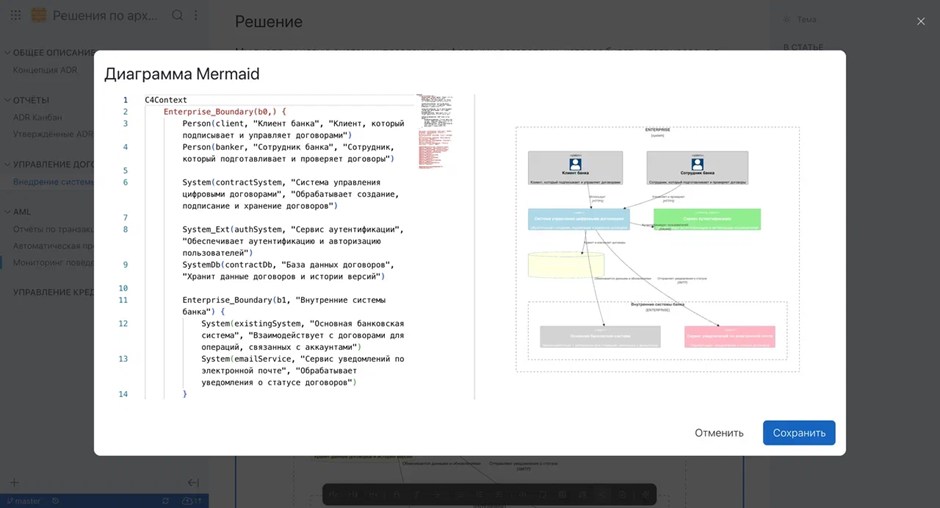The height and width of the screenshot is (508, 940).
Task: Click the grey Основная банковская система node
Action: coord(600,336)
